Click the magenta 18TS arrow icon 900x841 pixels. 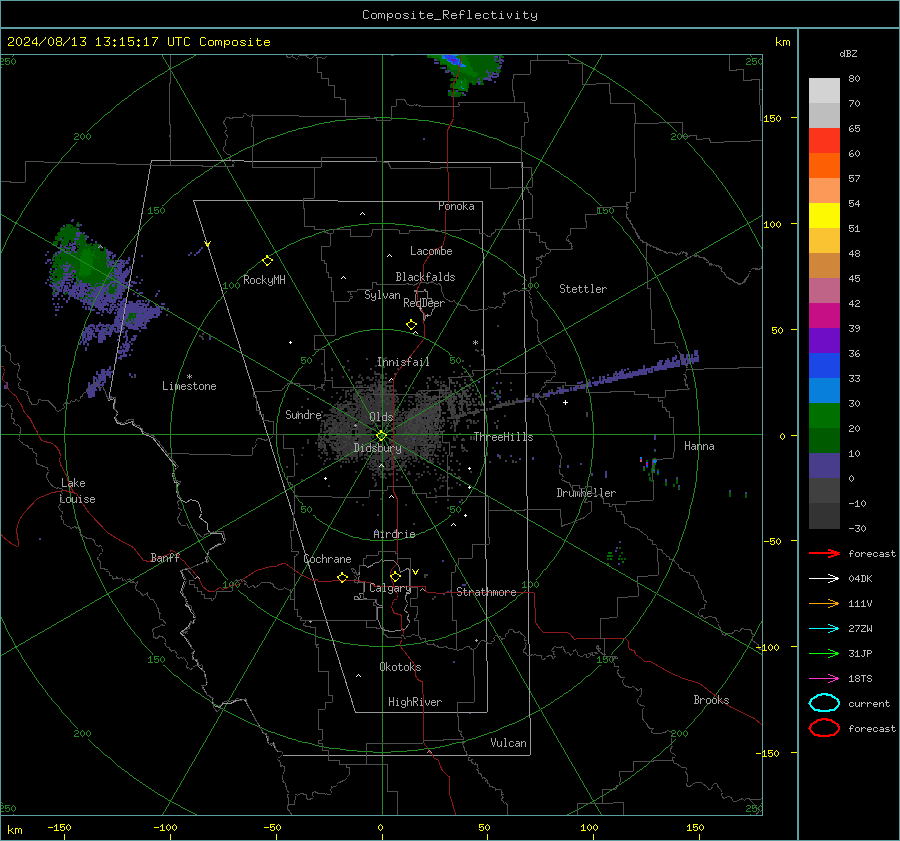(x=824, y=679)
